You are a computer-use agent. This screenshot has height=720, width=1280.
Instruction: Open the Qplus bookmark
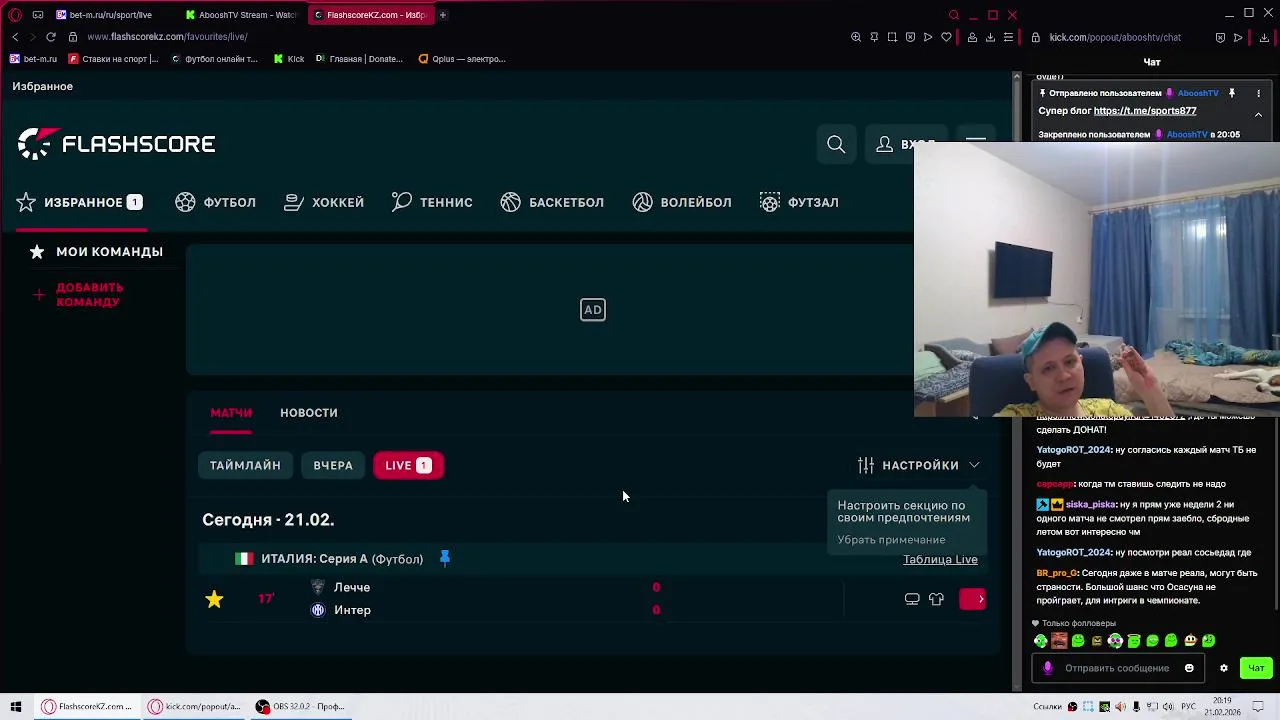pos(461,59)
